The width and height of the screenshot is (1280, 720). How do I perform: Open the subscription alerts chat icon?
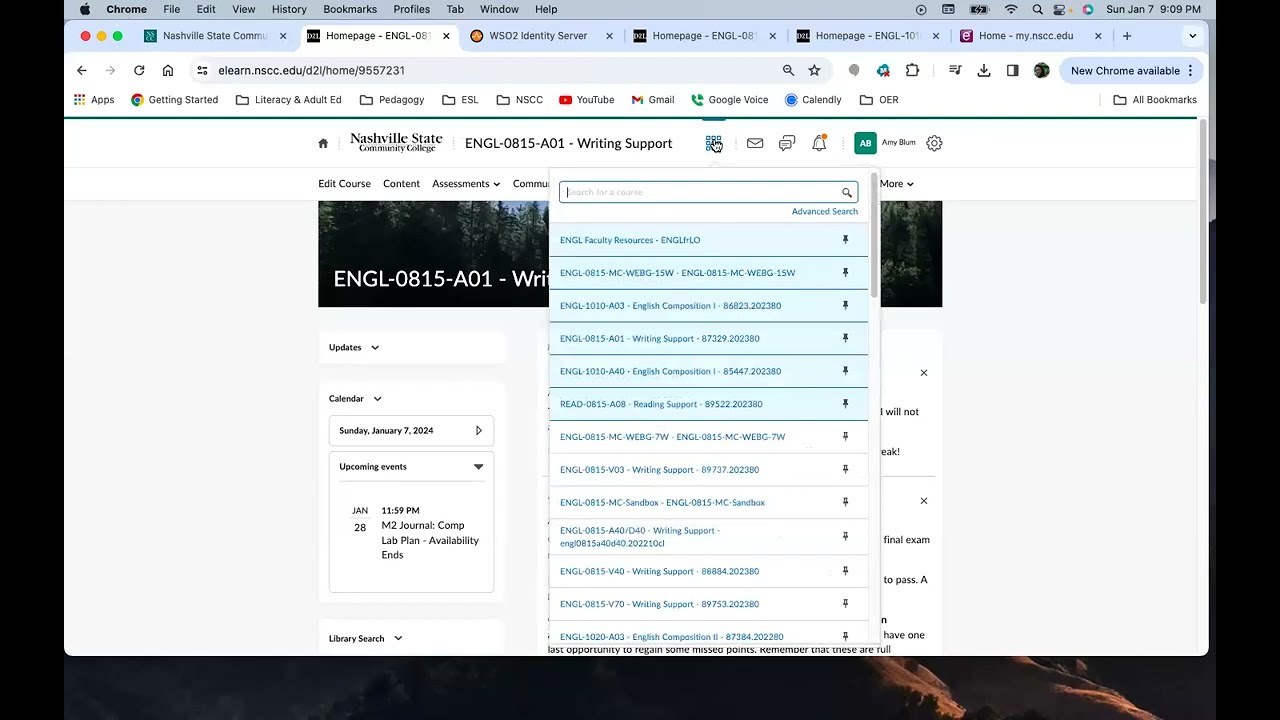click(x=787, y=143)
